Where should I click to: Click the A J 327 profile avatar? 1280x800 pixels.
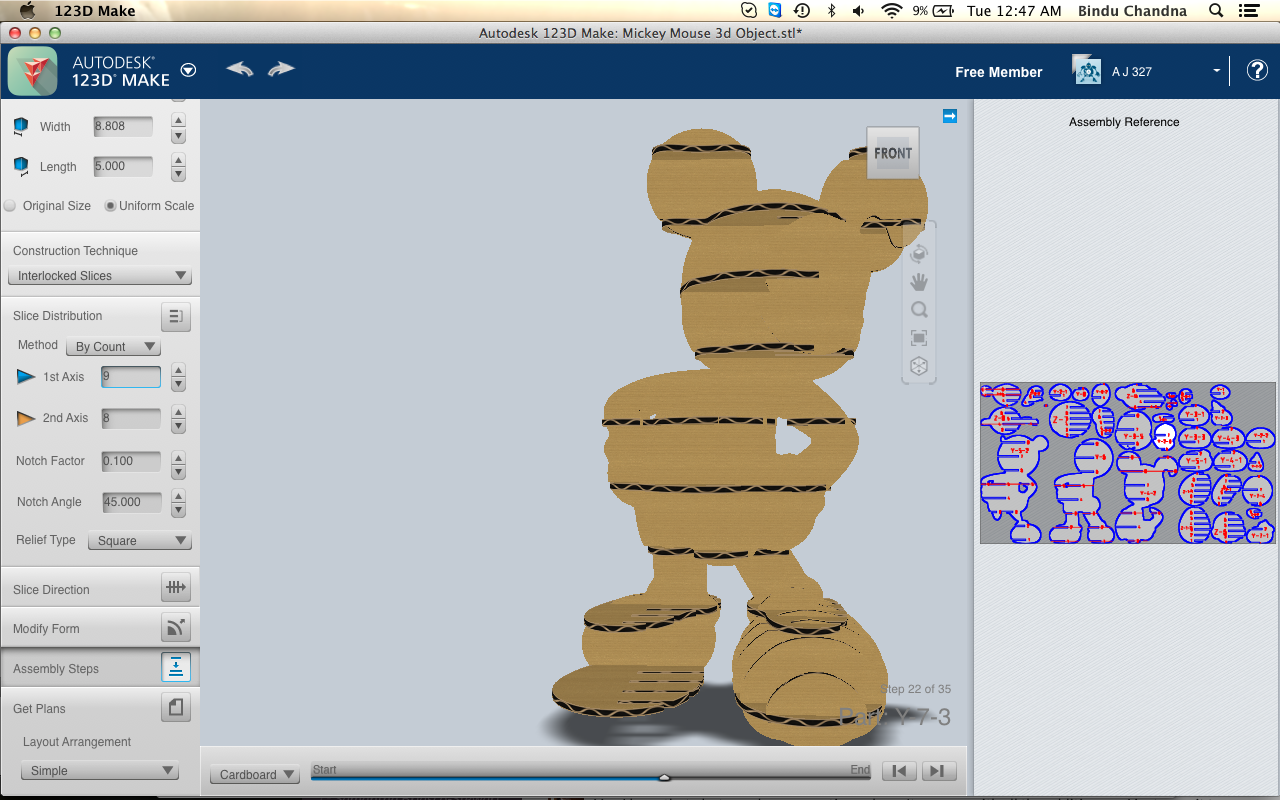(x=1087, y=70)
